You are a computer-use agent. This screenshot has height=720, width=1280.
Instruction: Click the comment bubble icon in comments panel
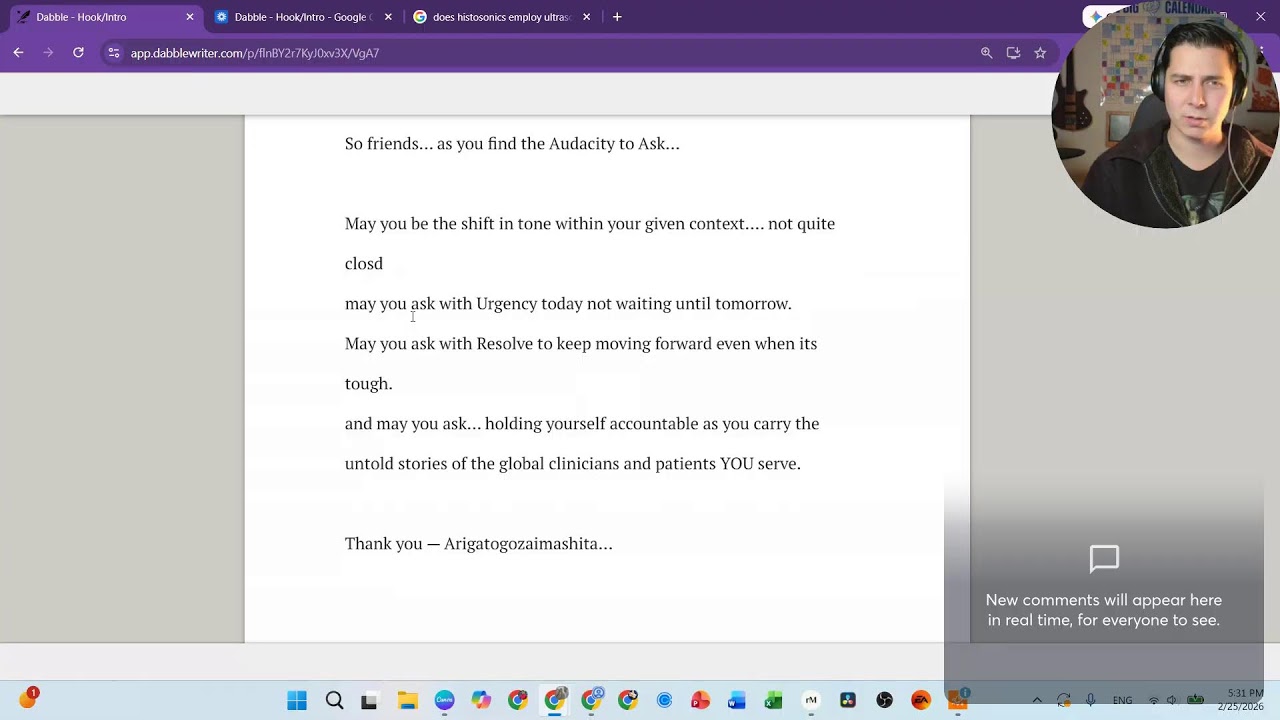click(x=1104, y=559)
